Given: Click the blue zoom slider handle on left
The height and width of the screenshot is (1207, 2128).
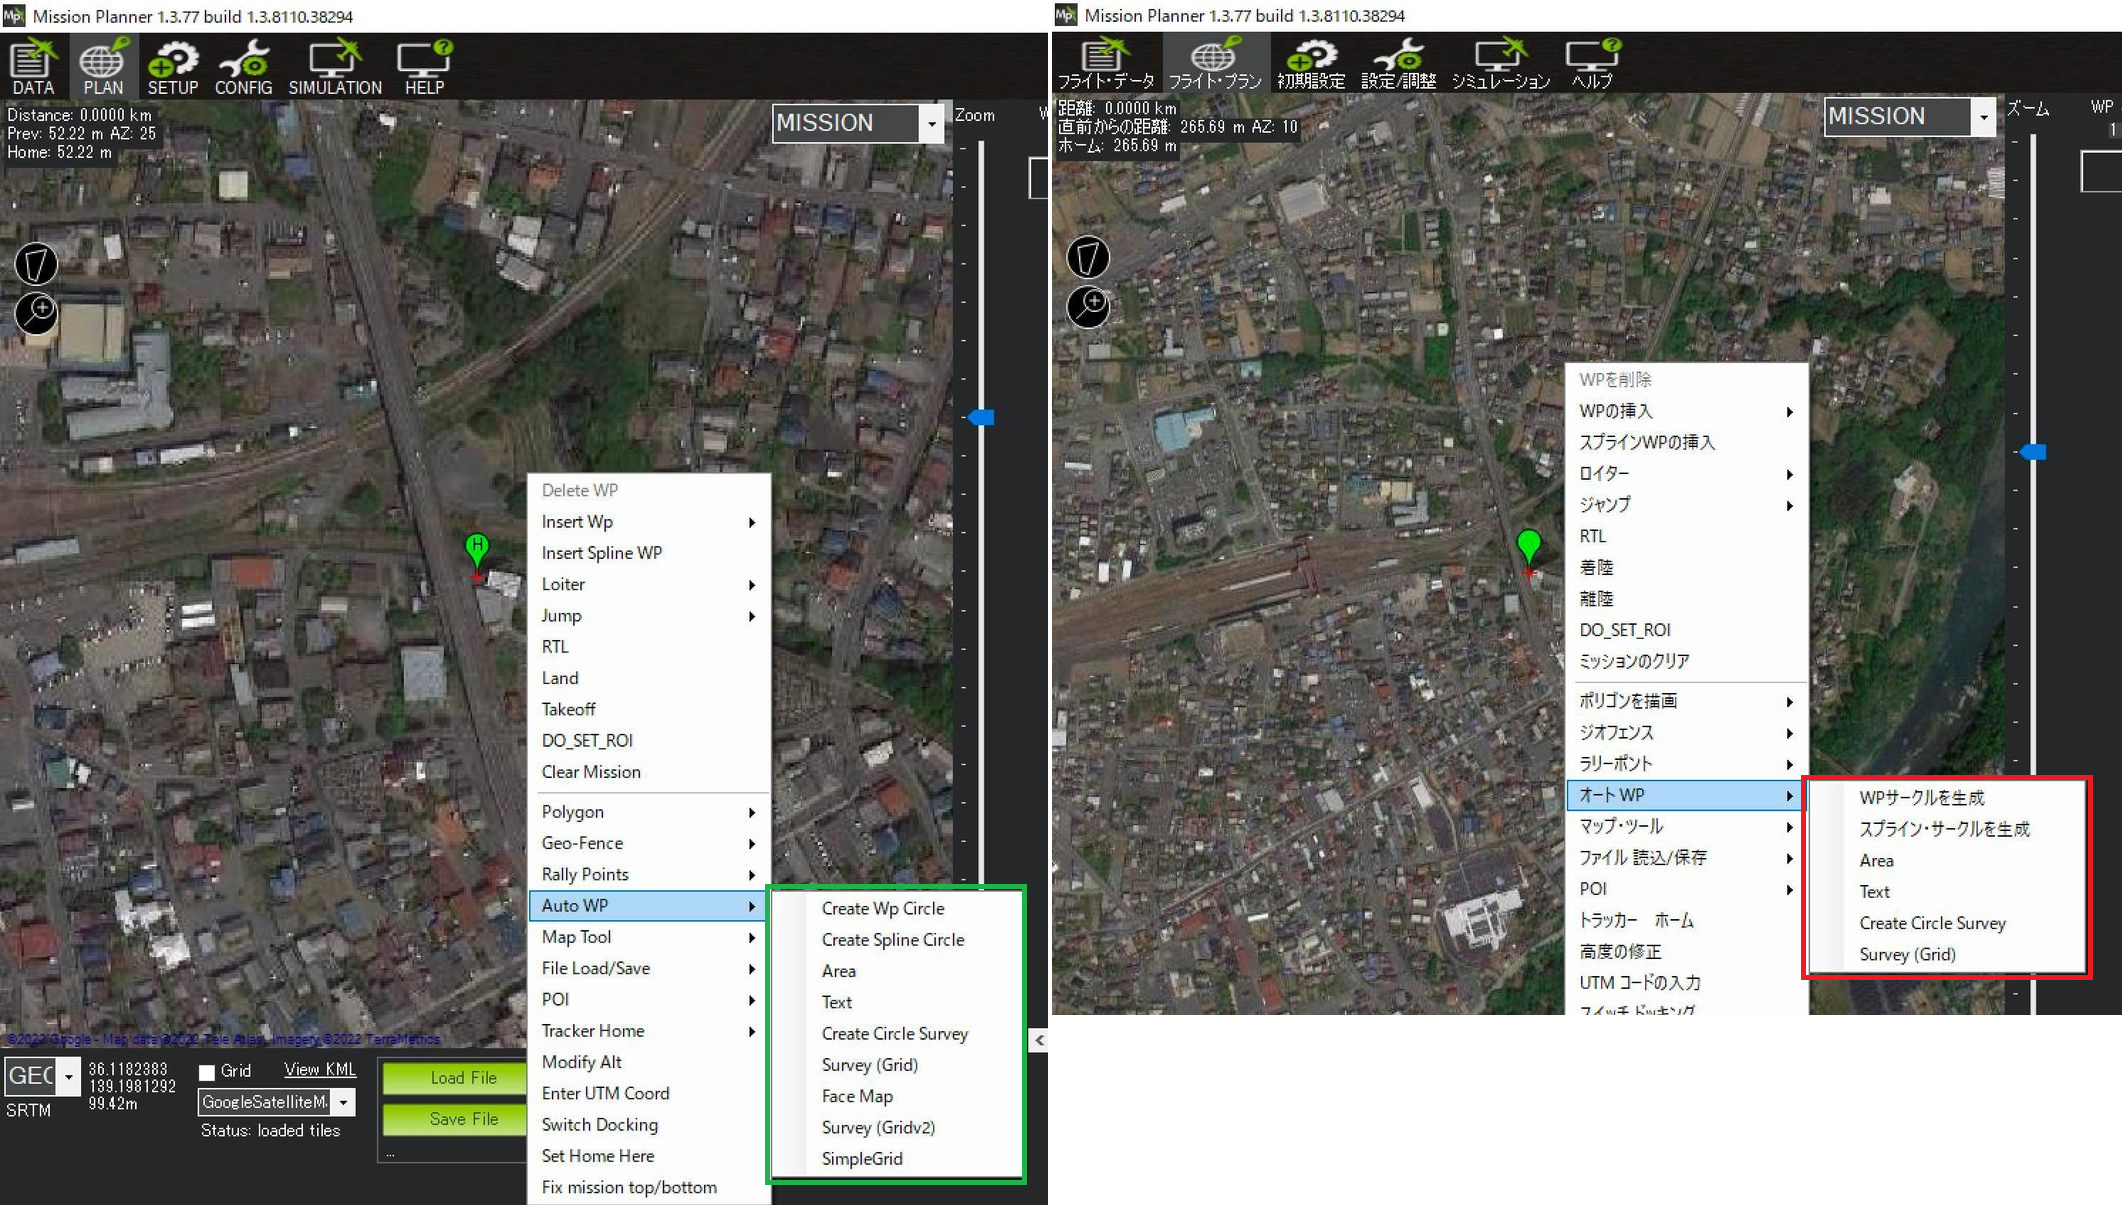Looking at the screenshot, I should click(982, 417).
